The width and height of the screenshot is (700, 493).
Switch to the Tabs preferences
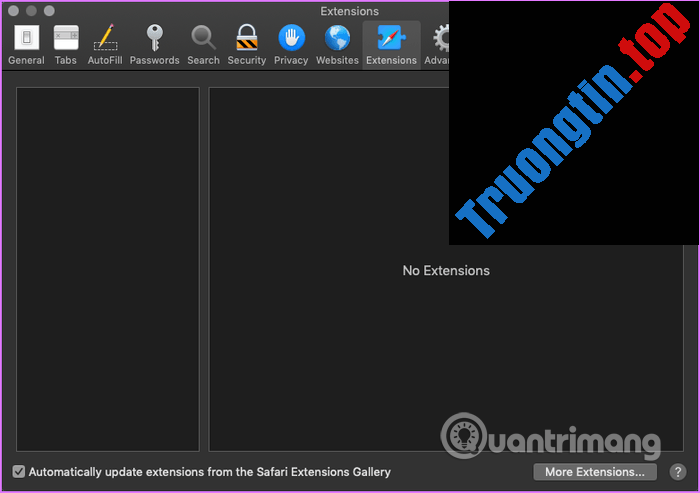[65, 44]
